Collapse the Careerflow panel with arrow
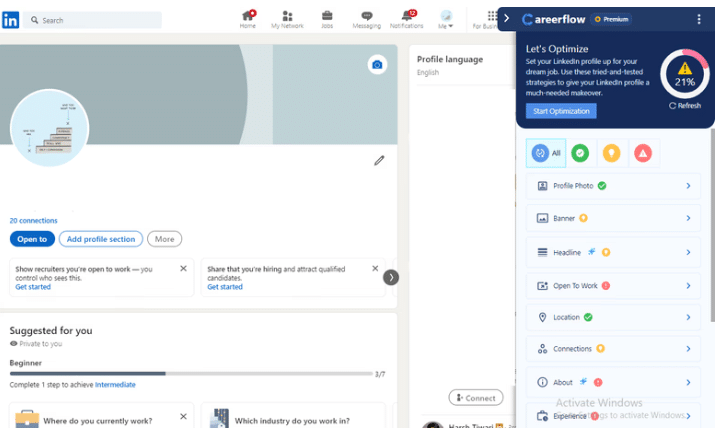 tap(507, 19)
